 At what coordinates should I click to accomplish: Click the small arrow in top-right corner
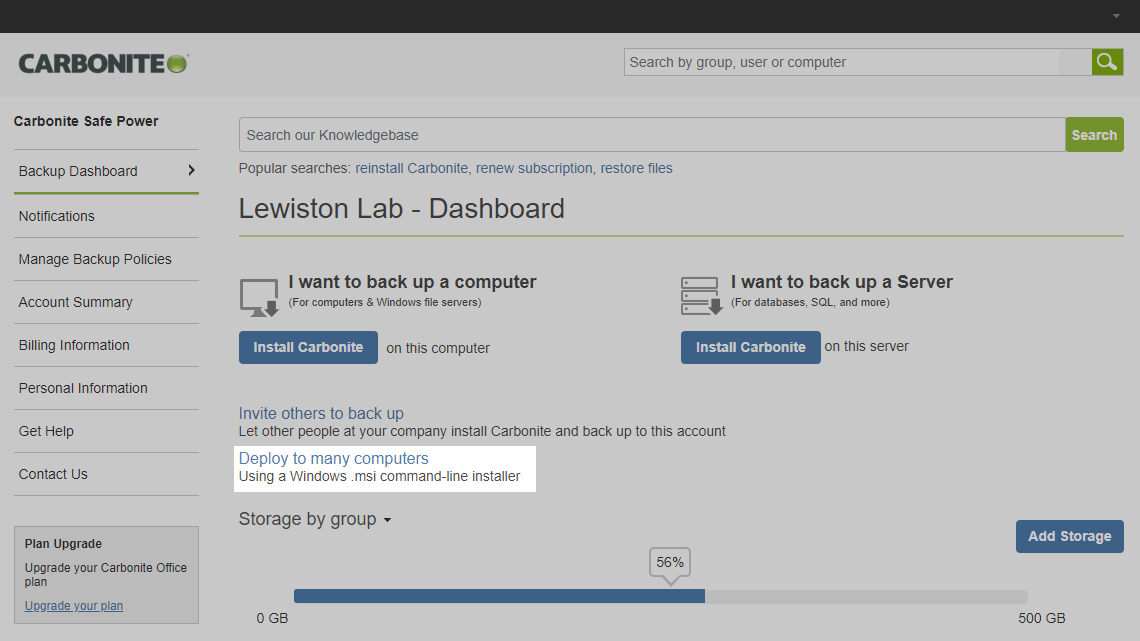pyautogui.click(x=1116, y=16)
